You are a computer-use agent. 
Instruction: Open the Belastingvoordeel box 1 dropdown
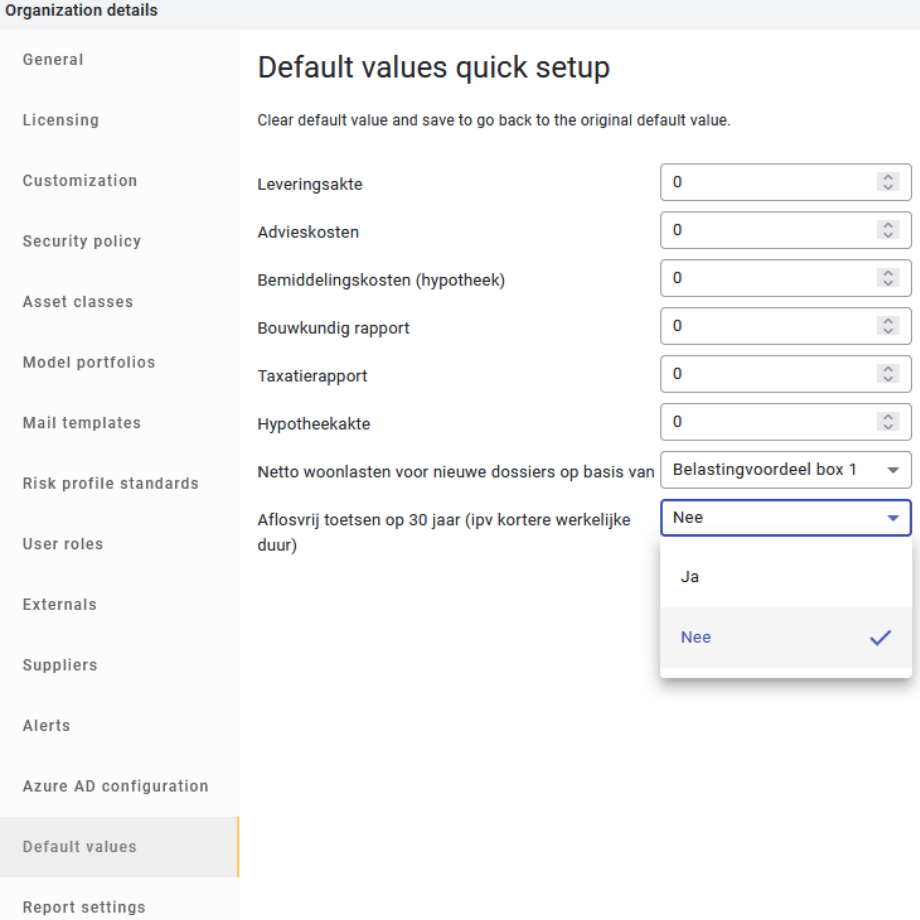coord(786,470)
